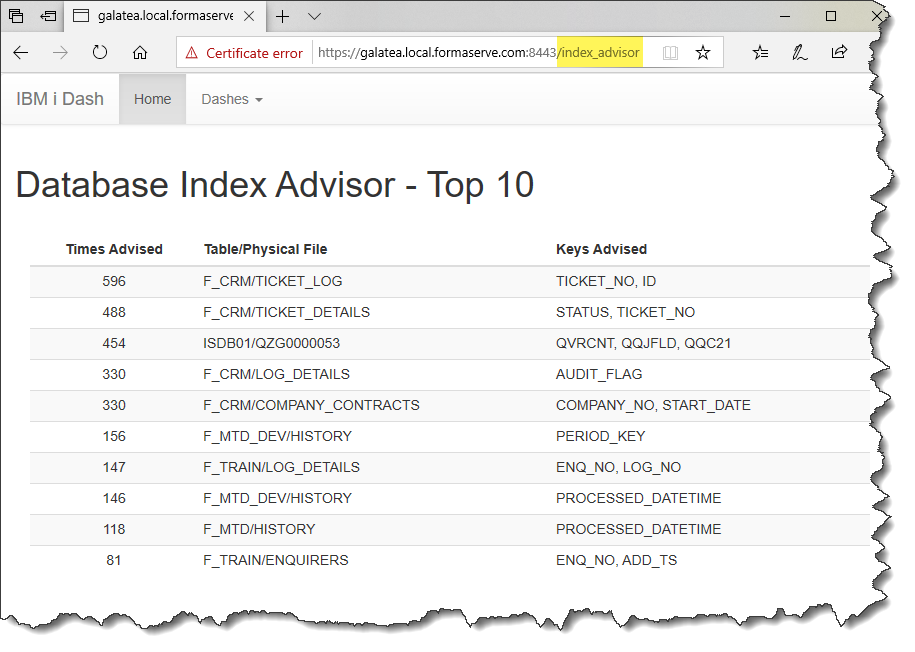
Task: Open reading view book icon
Action: click(x=670, y=53)
